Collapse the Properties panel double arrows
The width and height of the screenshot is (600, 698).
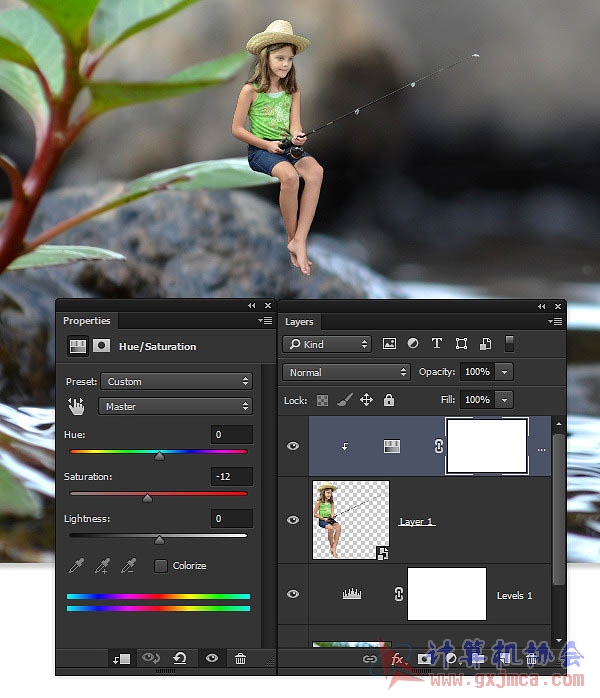(252, 305)
